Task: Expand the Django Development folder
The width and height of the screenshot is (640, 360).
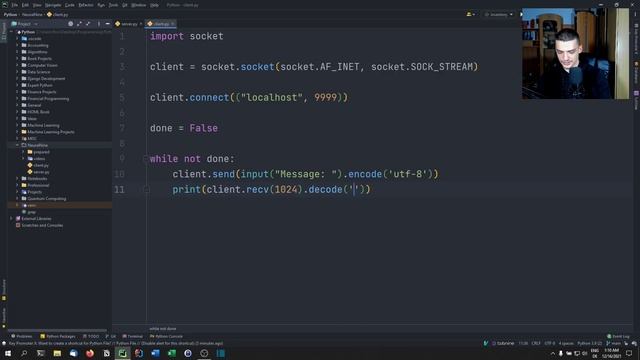Action: [x=18, y=78]
